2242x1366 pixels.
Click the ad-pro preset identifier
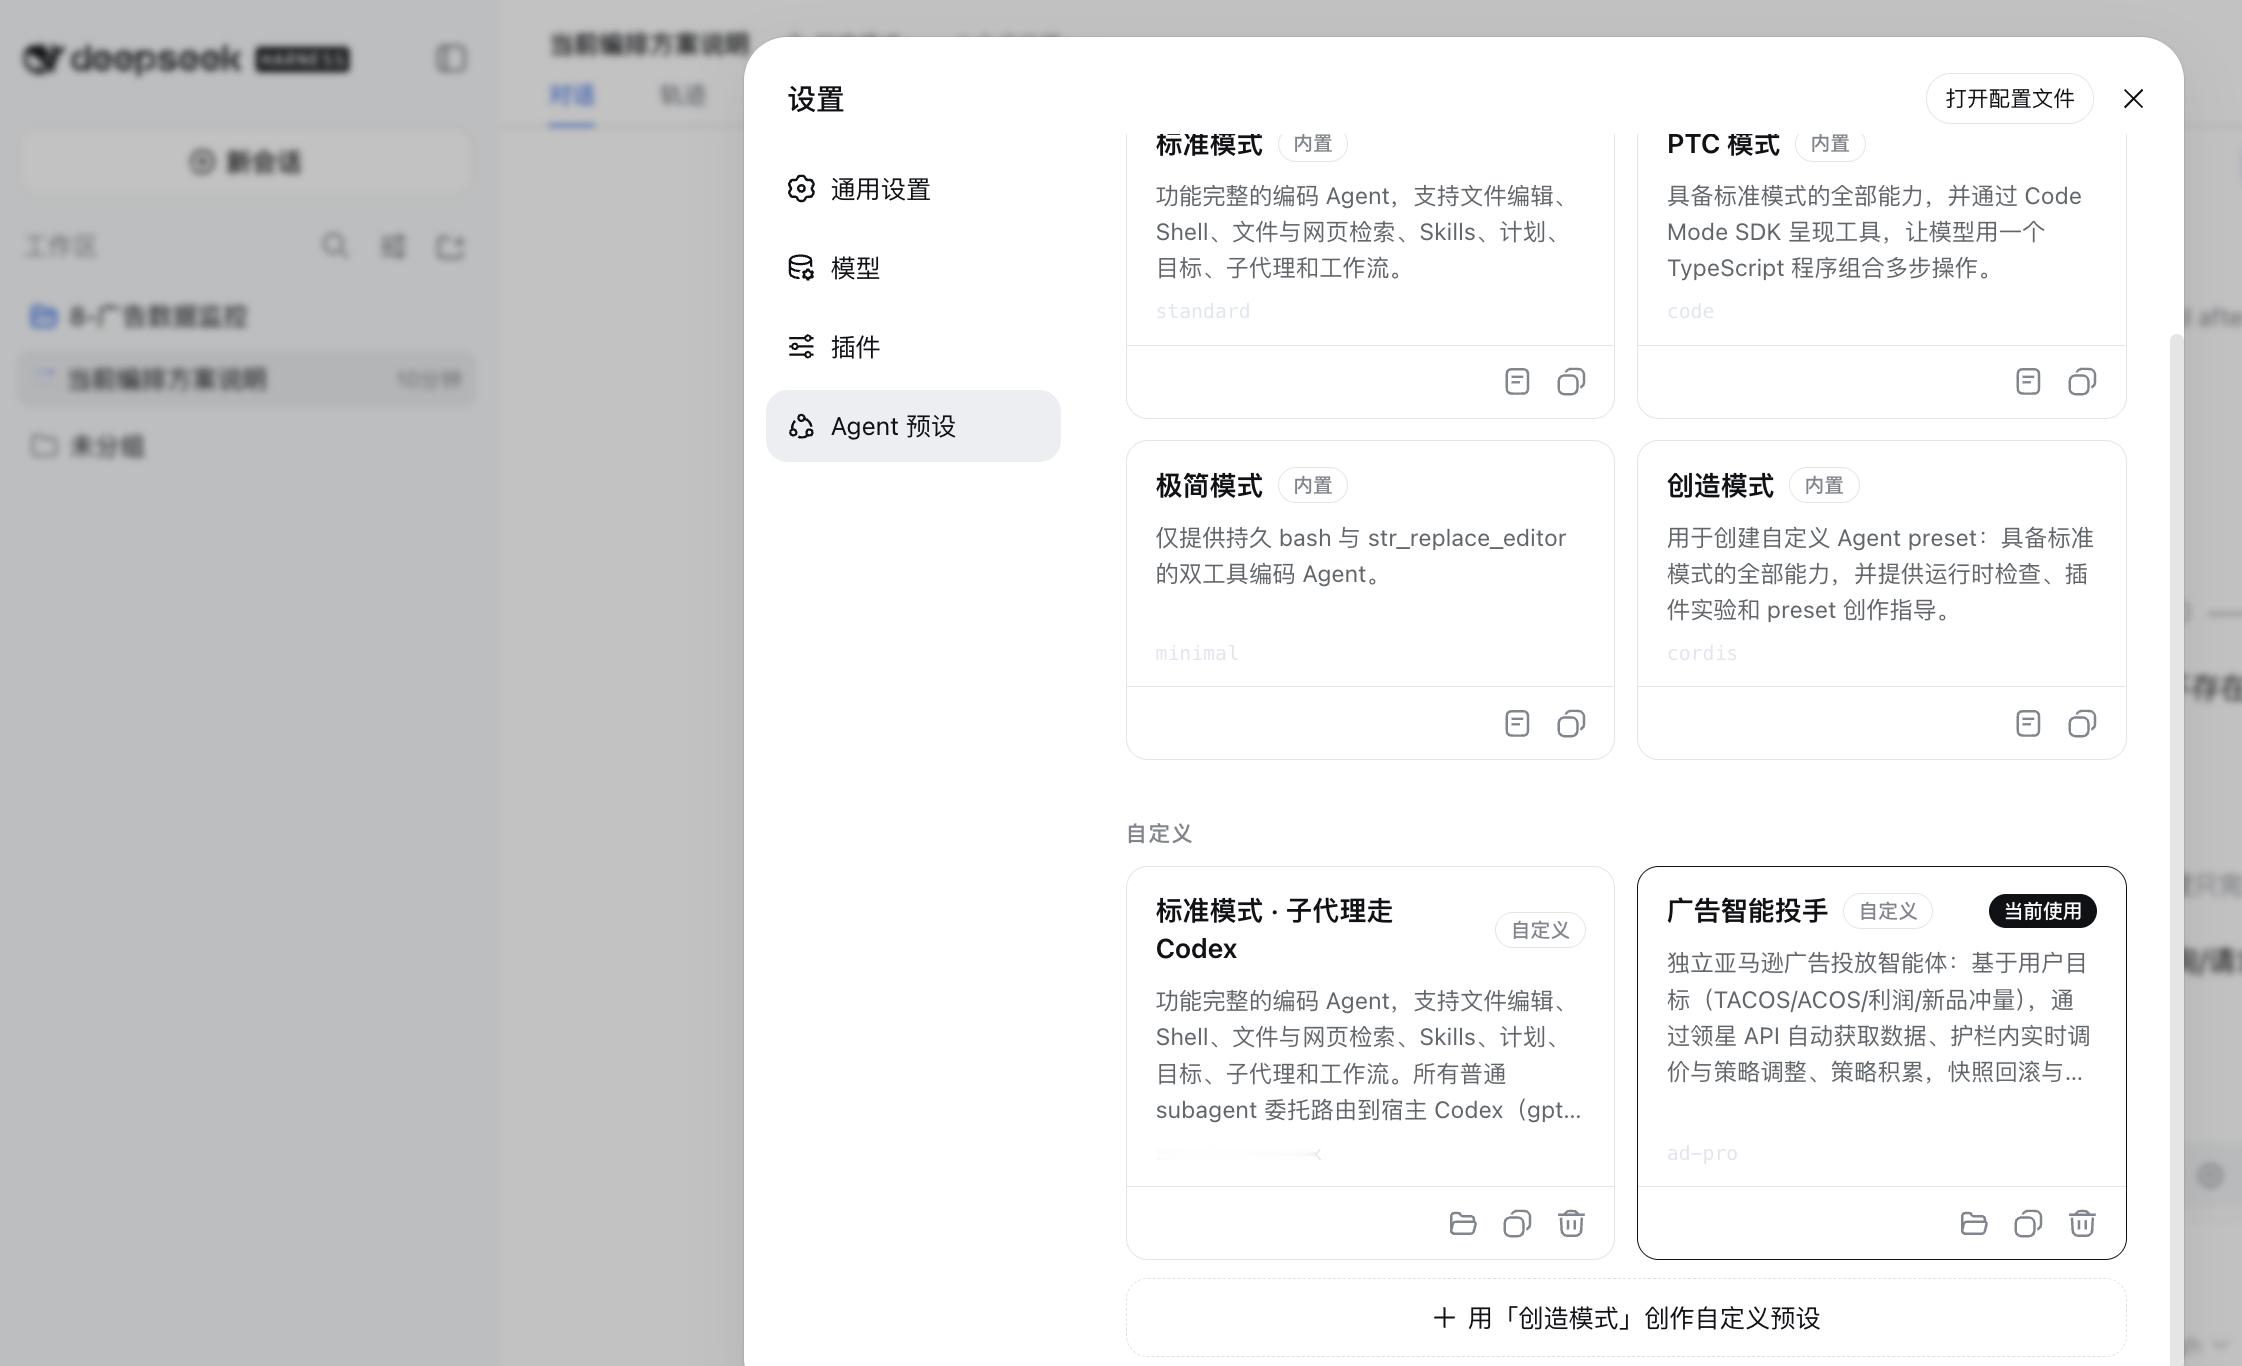click(1701, 1153)
